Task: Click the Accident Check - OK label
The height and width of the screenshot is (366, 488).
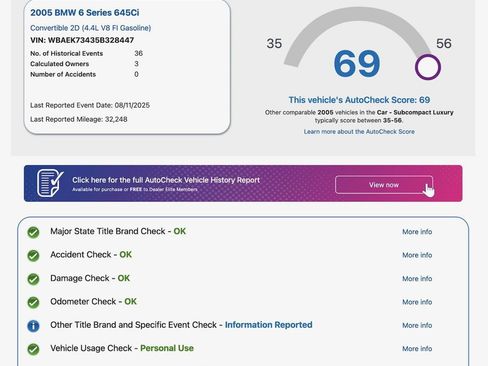Action: [x=91, y=255]
